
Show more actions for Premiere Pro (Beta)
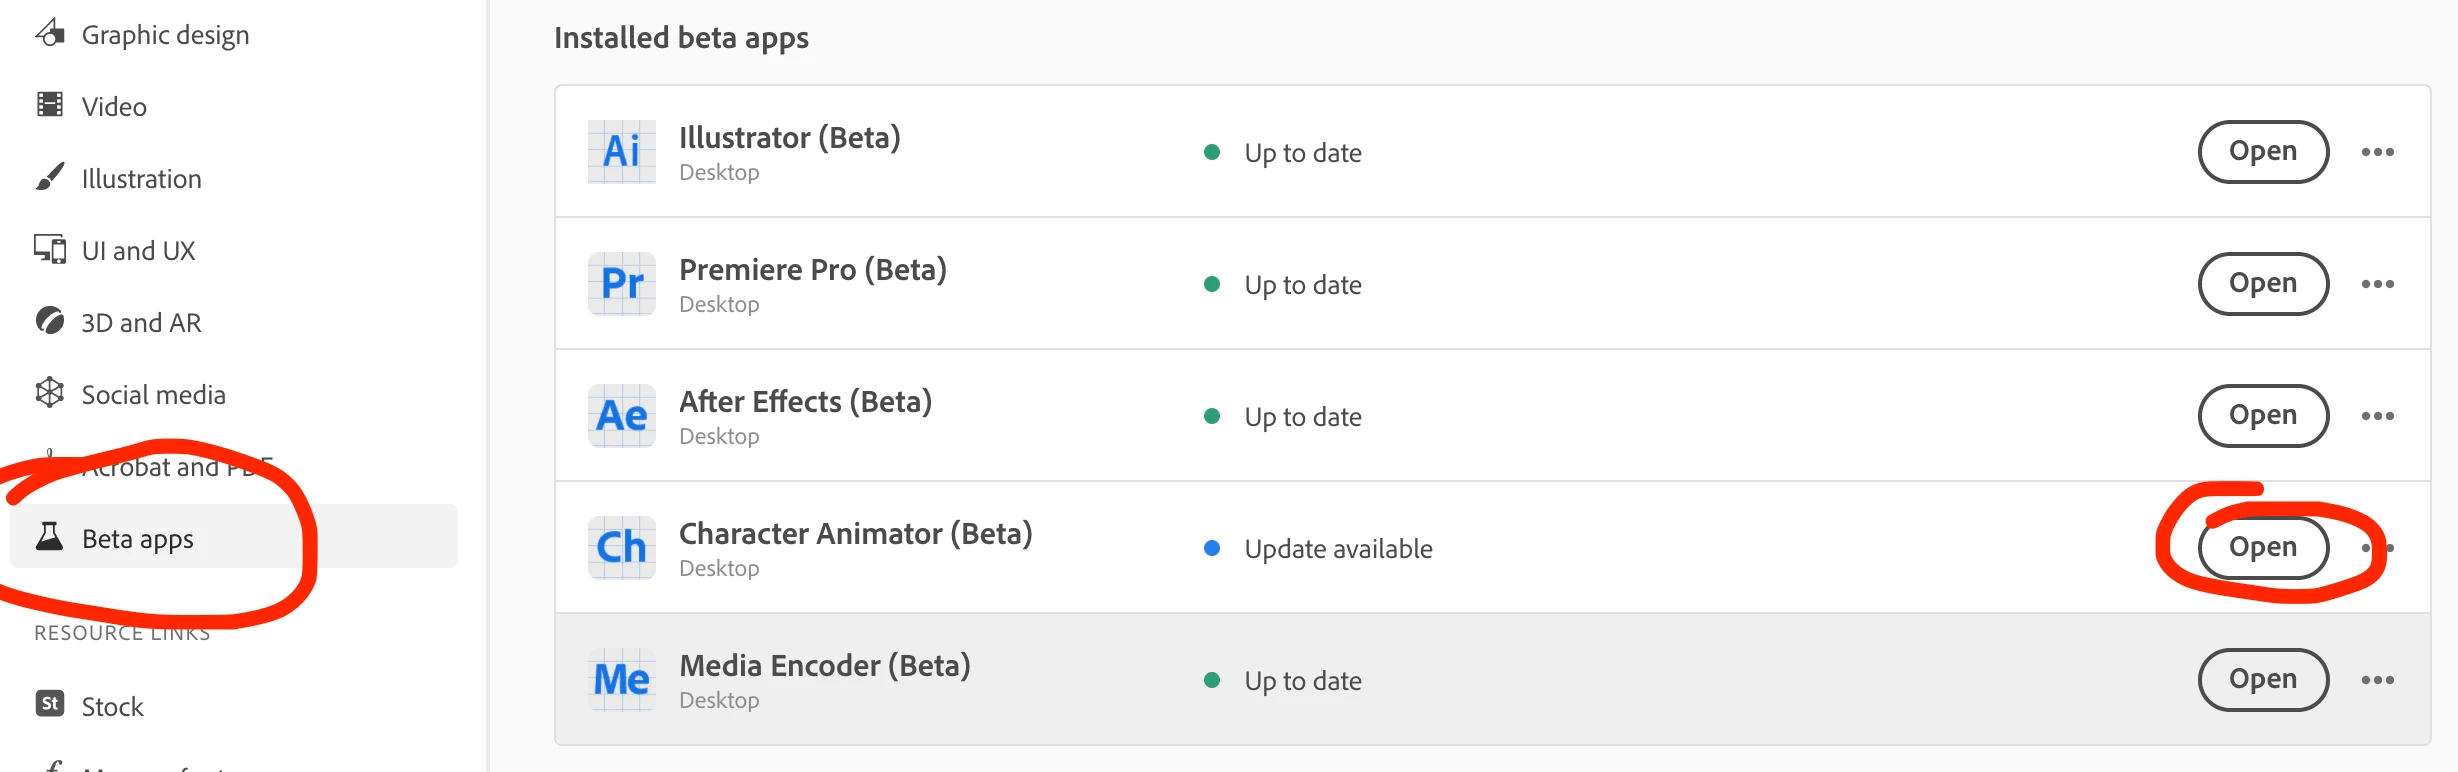[2377, 284]
